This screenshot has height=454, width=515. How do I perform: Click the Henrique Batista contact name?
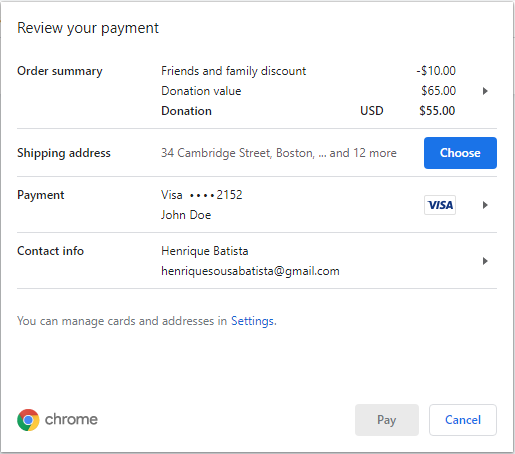coord(205,251)
